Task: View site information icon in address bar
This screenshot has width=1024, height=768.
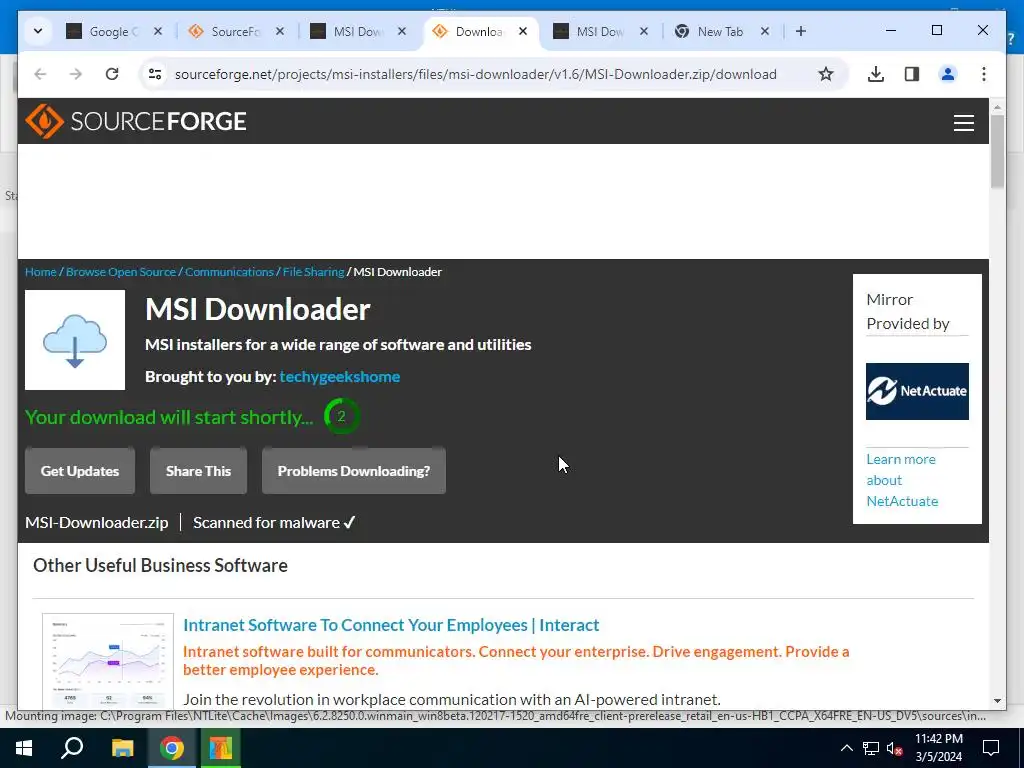Action: (x=155, y=74)
